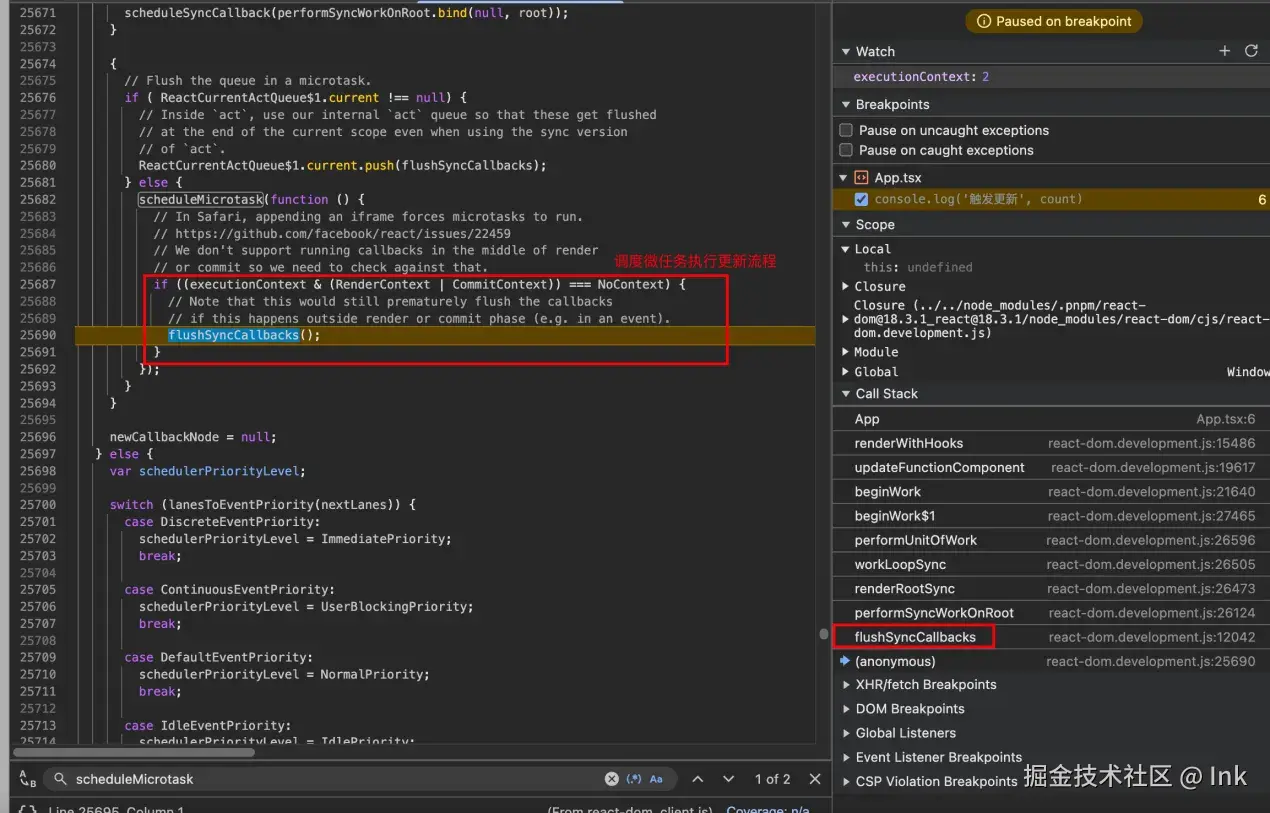Expand CSP Violation Breakpoints section
Image resolution: width=1270 pixels, height=813 pixels.
click(x=845, y=781)
